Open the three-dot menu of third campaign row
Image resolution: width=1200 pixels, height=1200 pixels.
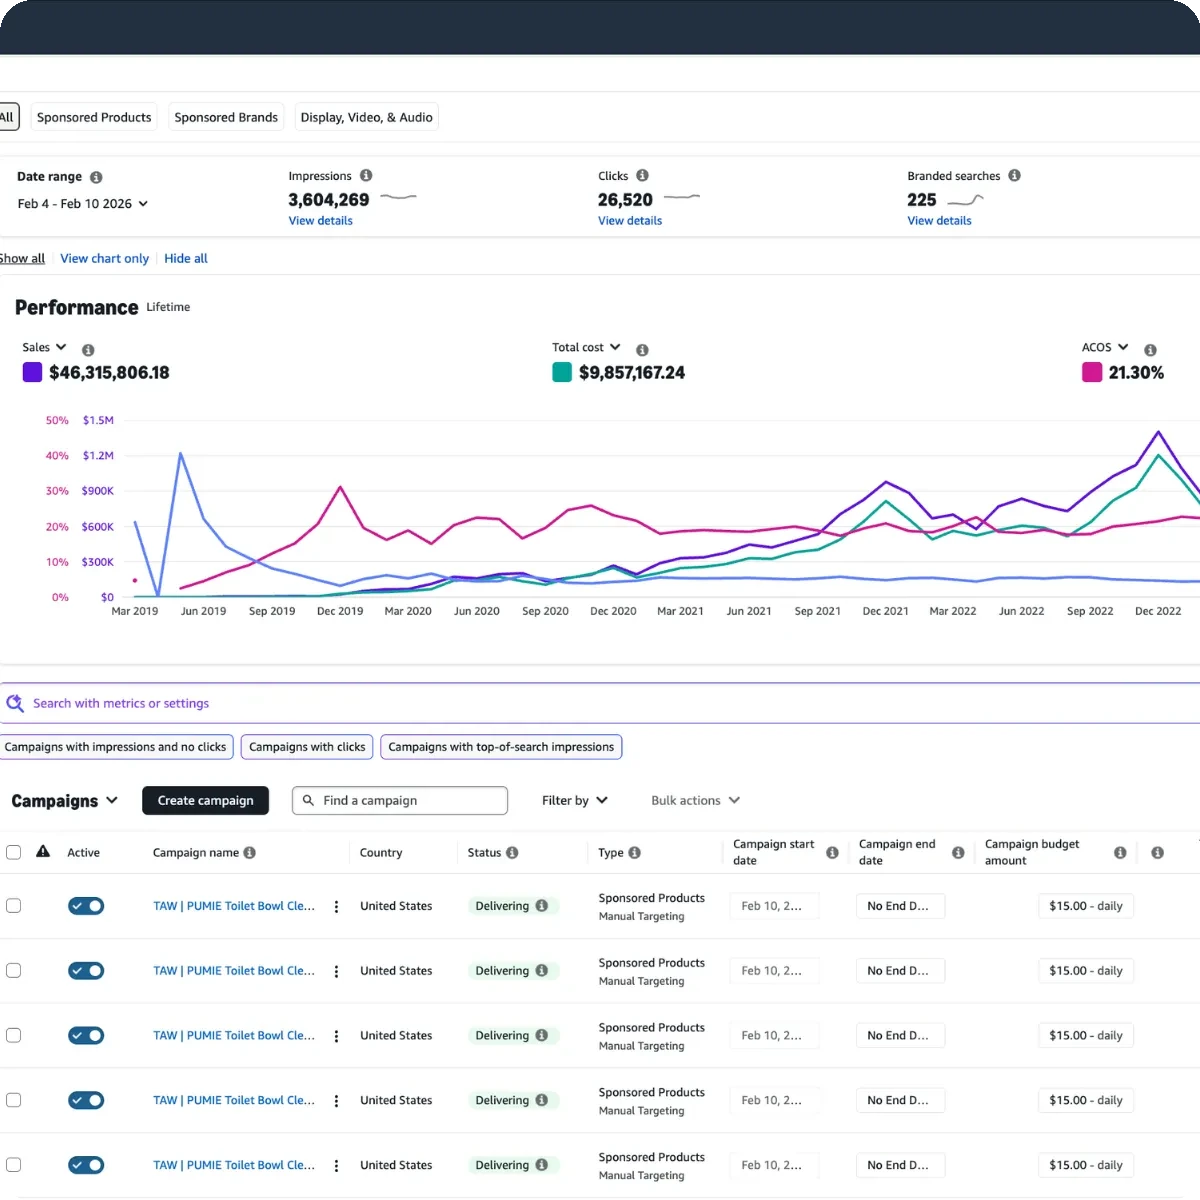tap(336, 1036)
